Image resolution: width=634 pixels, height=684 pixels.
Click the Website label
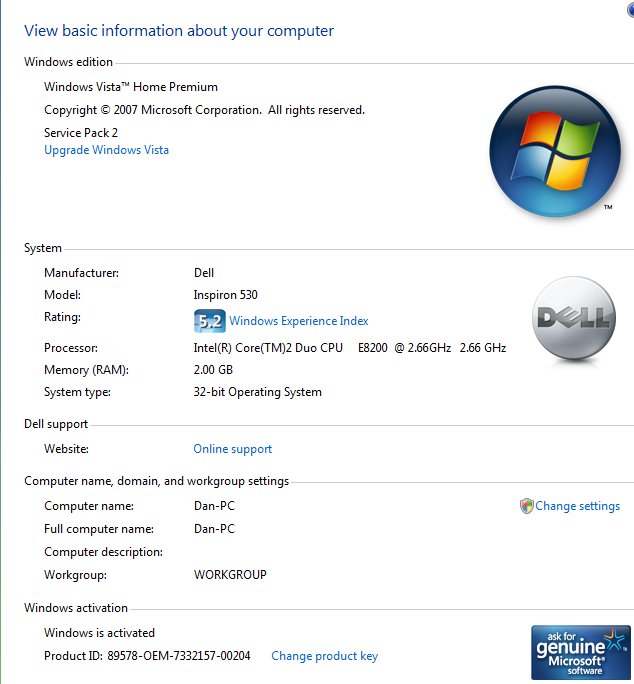pos(66,449)
